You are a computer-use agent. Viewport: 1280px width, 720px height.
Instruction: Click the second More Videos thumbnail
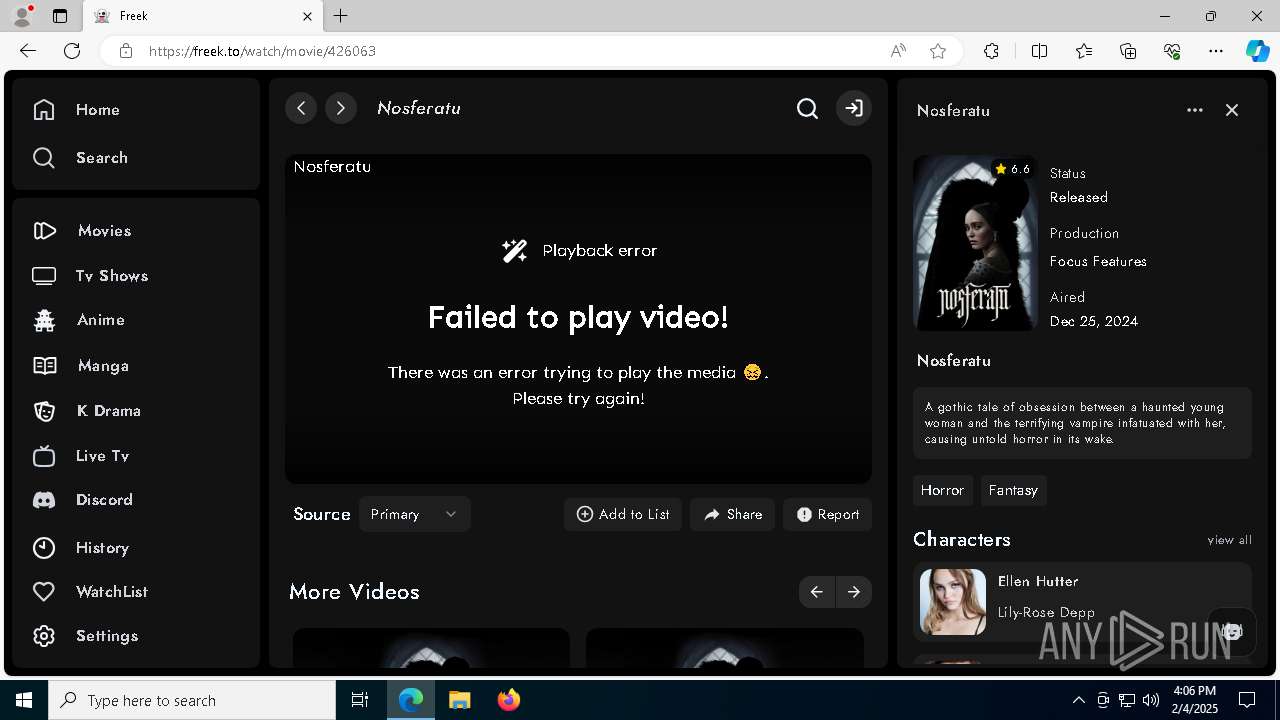pos(725,648)
